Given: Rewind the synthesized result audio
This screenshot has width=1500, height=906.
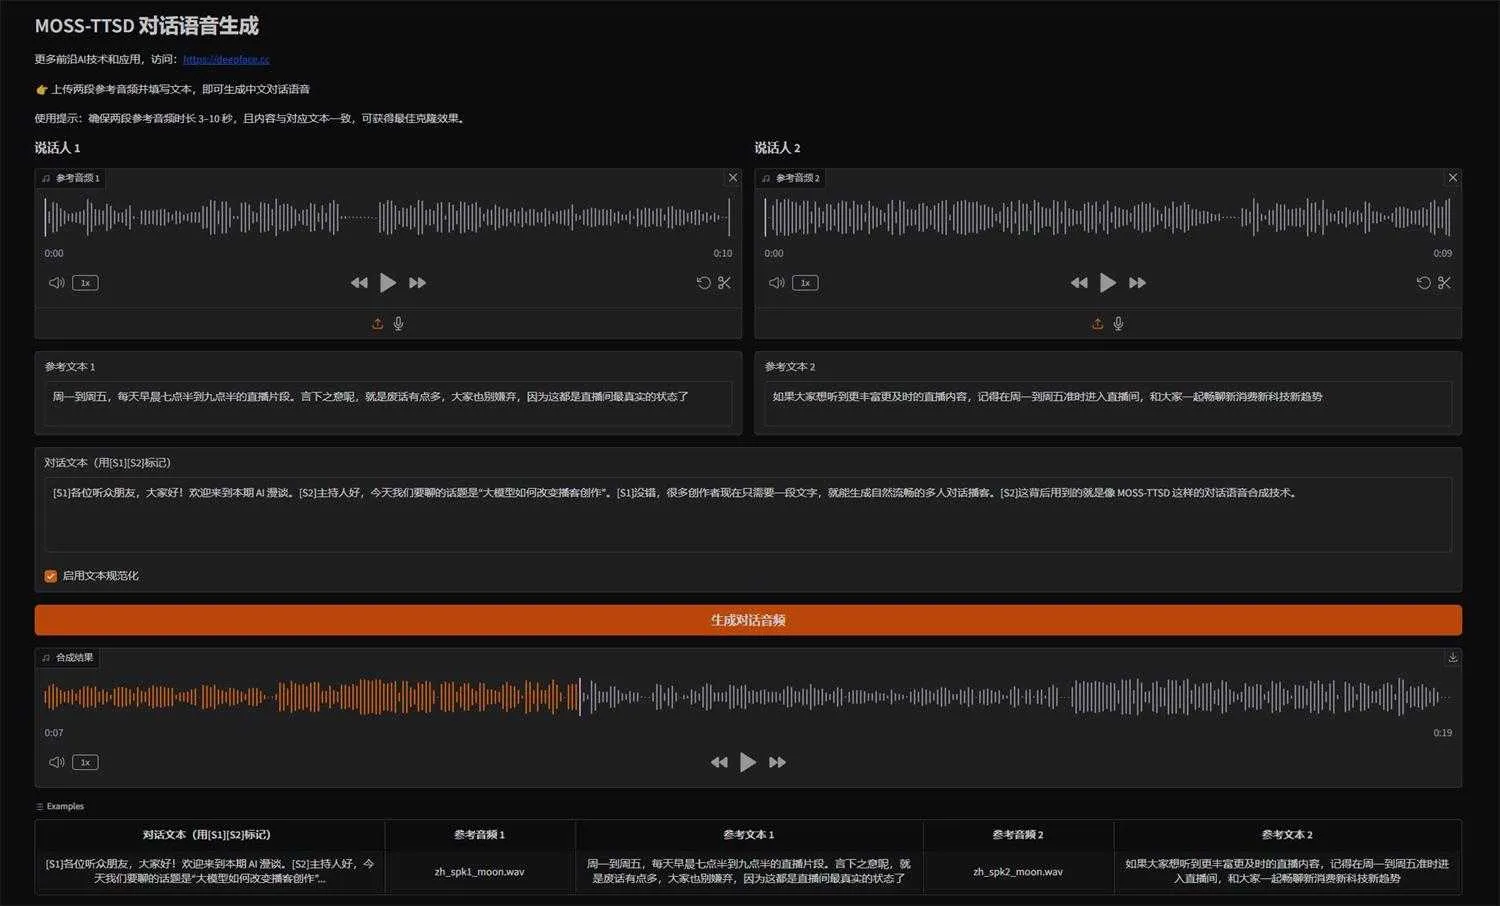Looking at the screenshot, I should click(719, 762).
